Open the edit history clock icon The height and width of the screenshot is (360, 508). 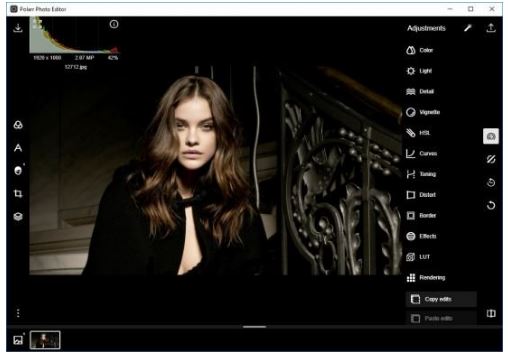[x=491, y=182]
